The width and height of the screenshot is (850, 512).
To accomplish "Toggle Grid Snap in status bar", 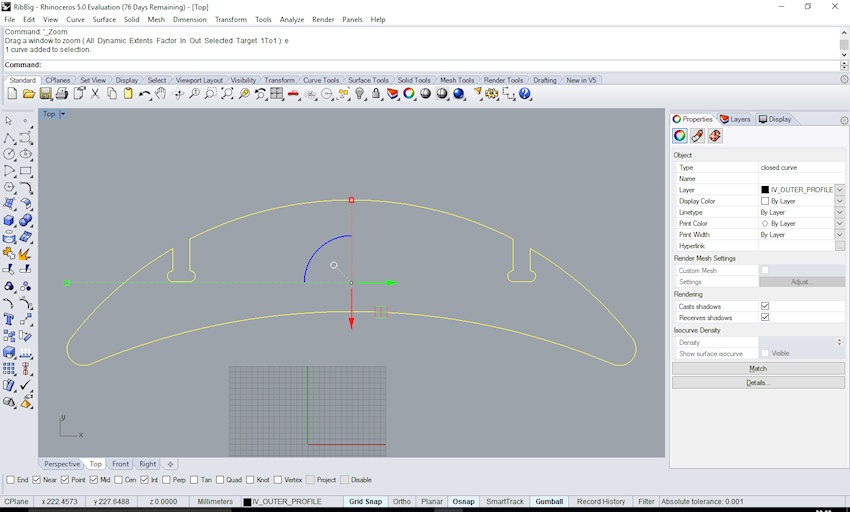I will pyautogui.click(x=365, y=502).
